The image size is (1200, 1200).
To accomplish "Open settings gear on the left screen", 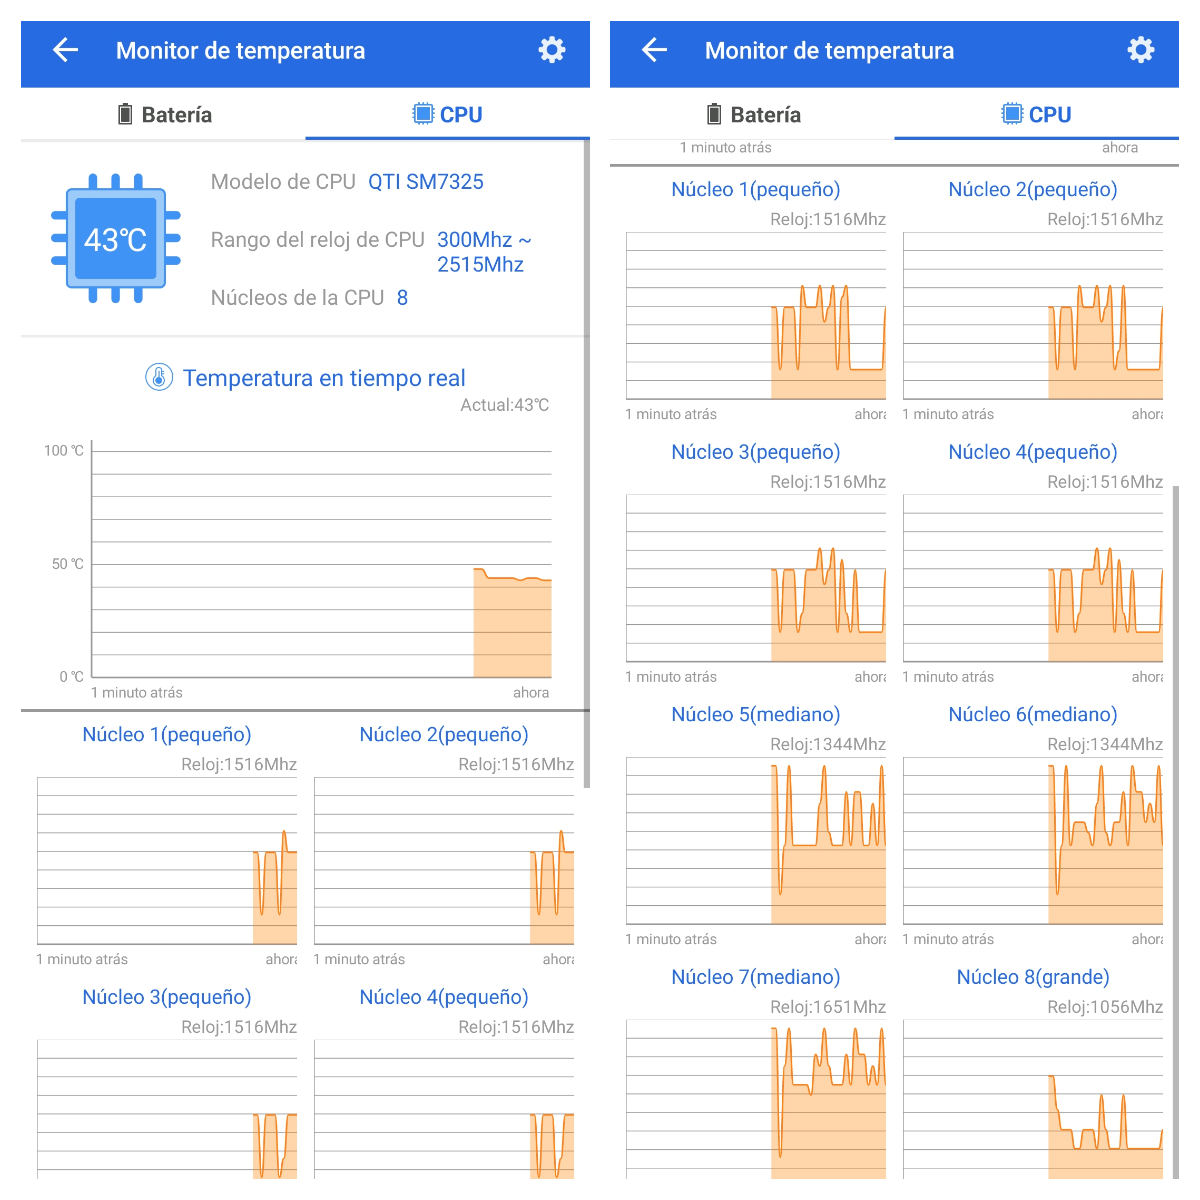I will click(552, 50).
